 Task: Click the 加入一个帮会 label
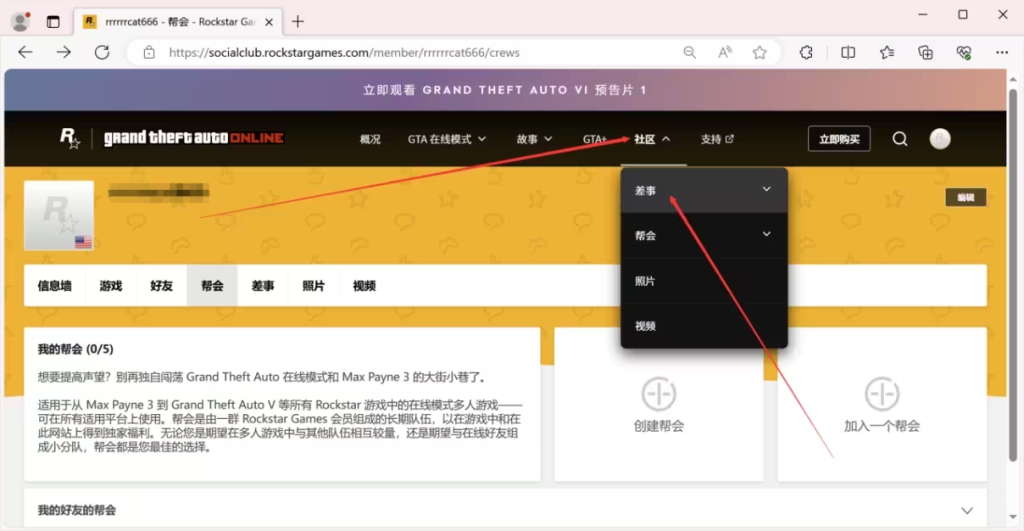point(882,426)
